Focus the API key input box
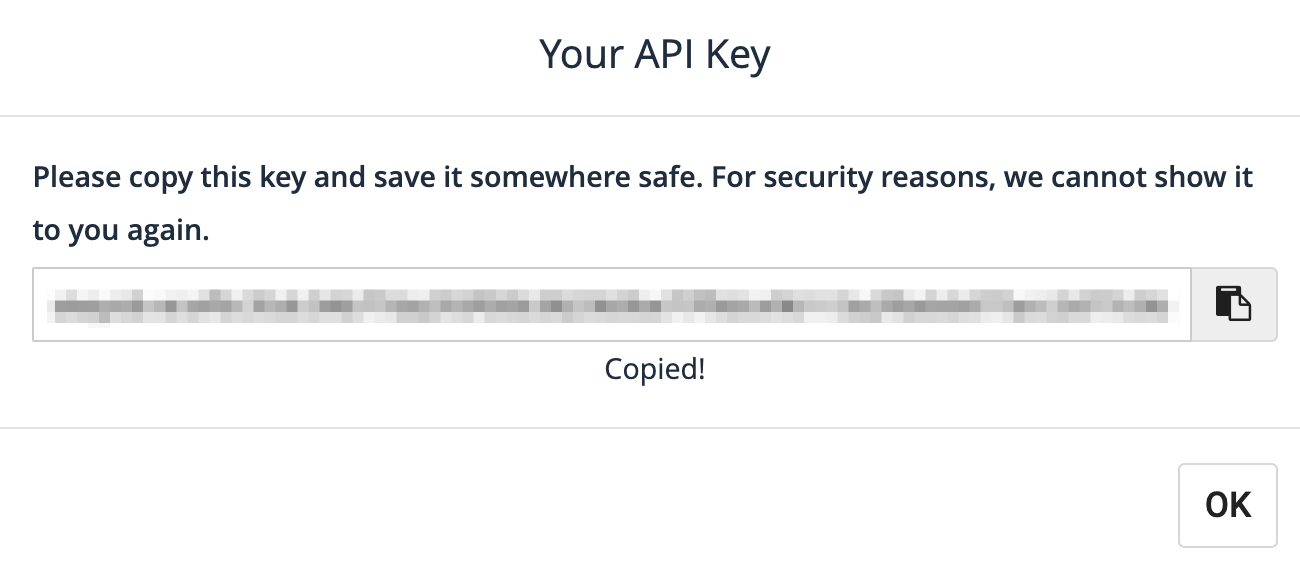Screen dimensions: 1300x568 tap(610, 304)
